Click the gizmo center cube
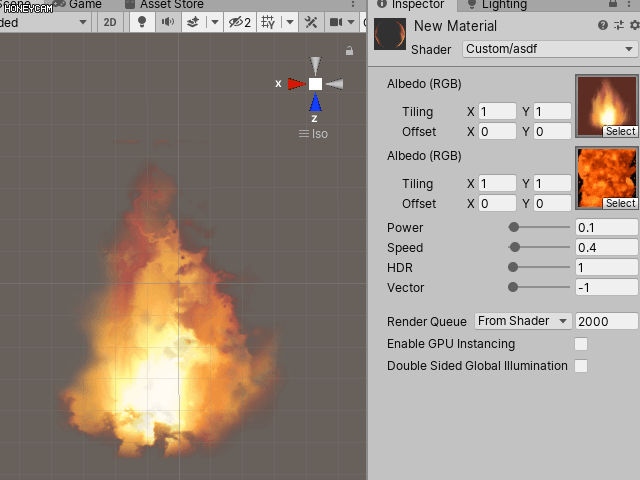Screen dimensions: 640x480 point(315,84)
